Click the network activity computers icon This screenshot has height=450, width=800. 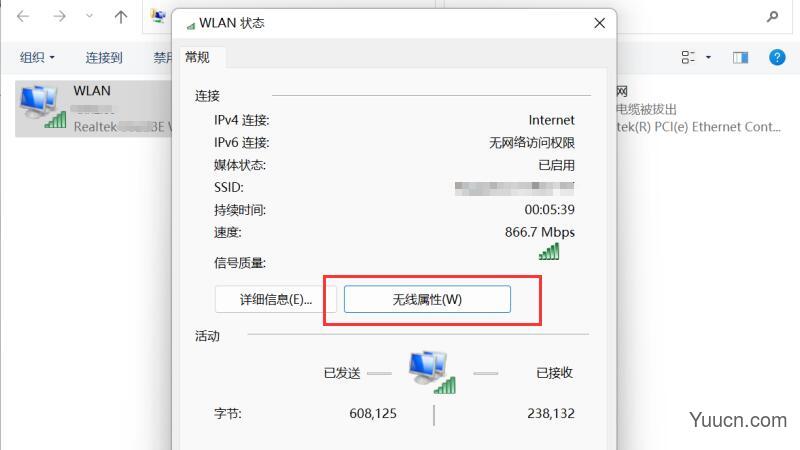(432, 372)
